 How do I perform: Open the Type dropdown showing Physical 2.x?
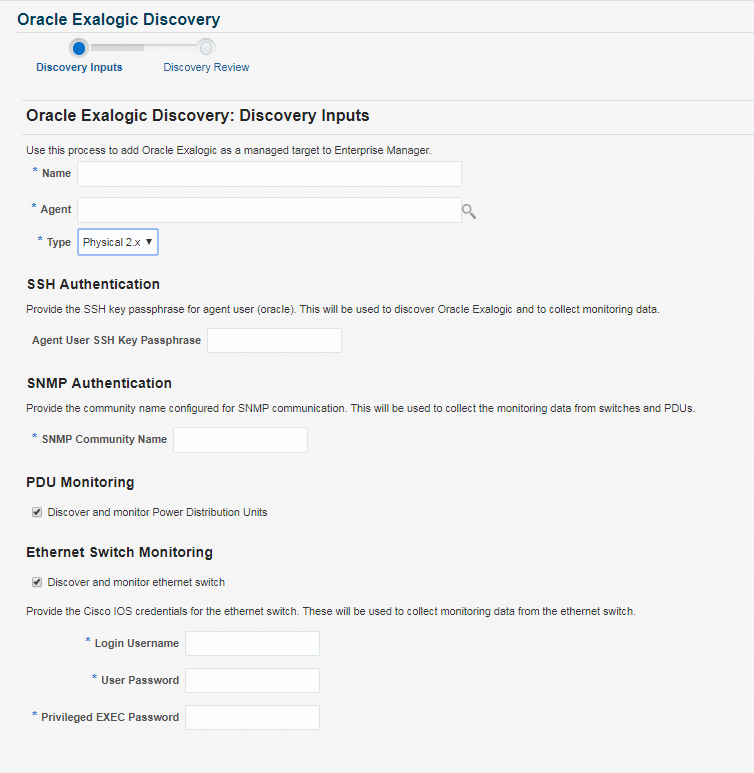[118, 242]
